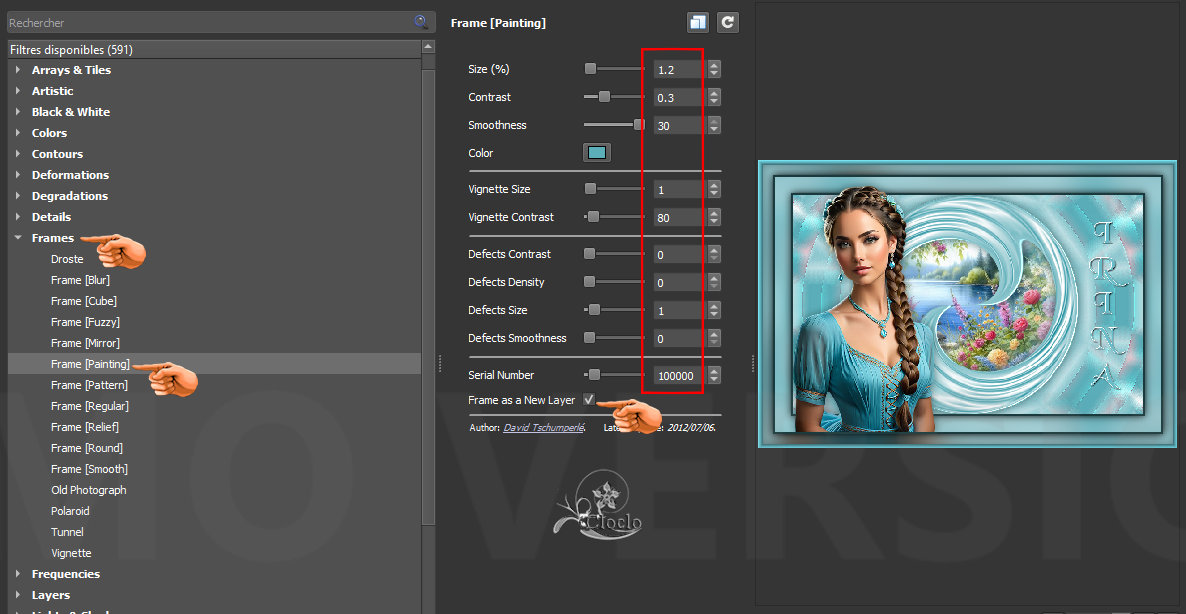Select the Vignette filter

click(x=71, y=553)
